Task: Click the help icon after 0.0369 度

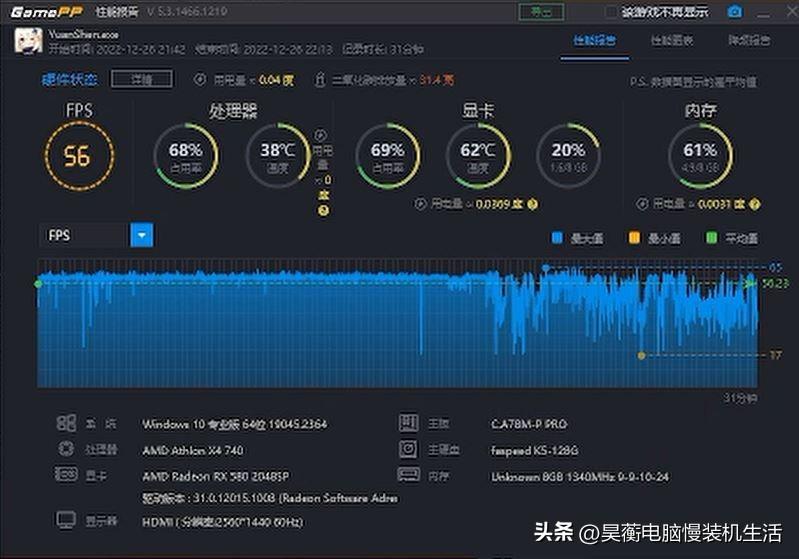Action: [x=532, y=204]
